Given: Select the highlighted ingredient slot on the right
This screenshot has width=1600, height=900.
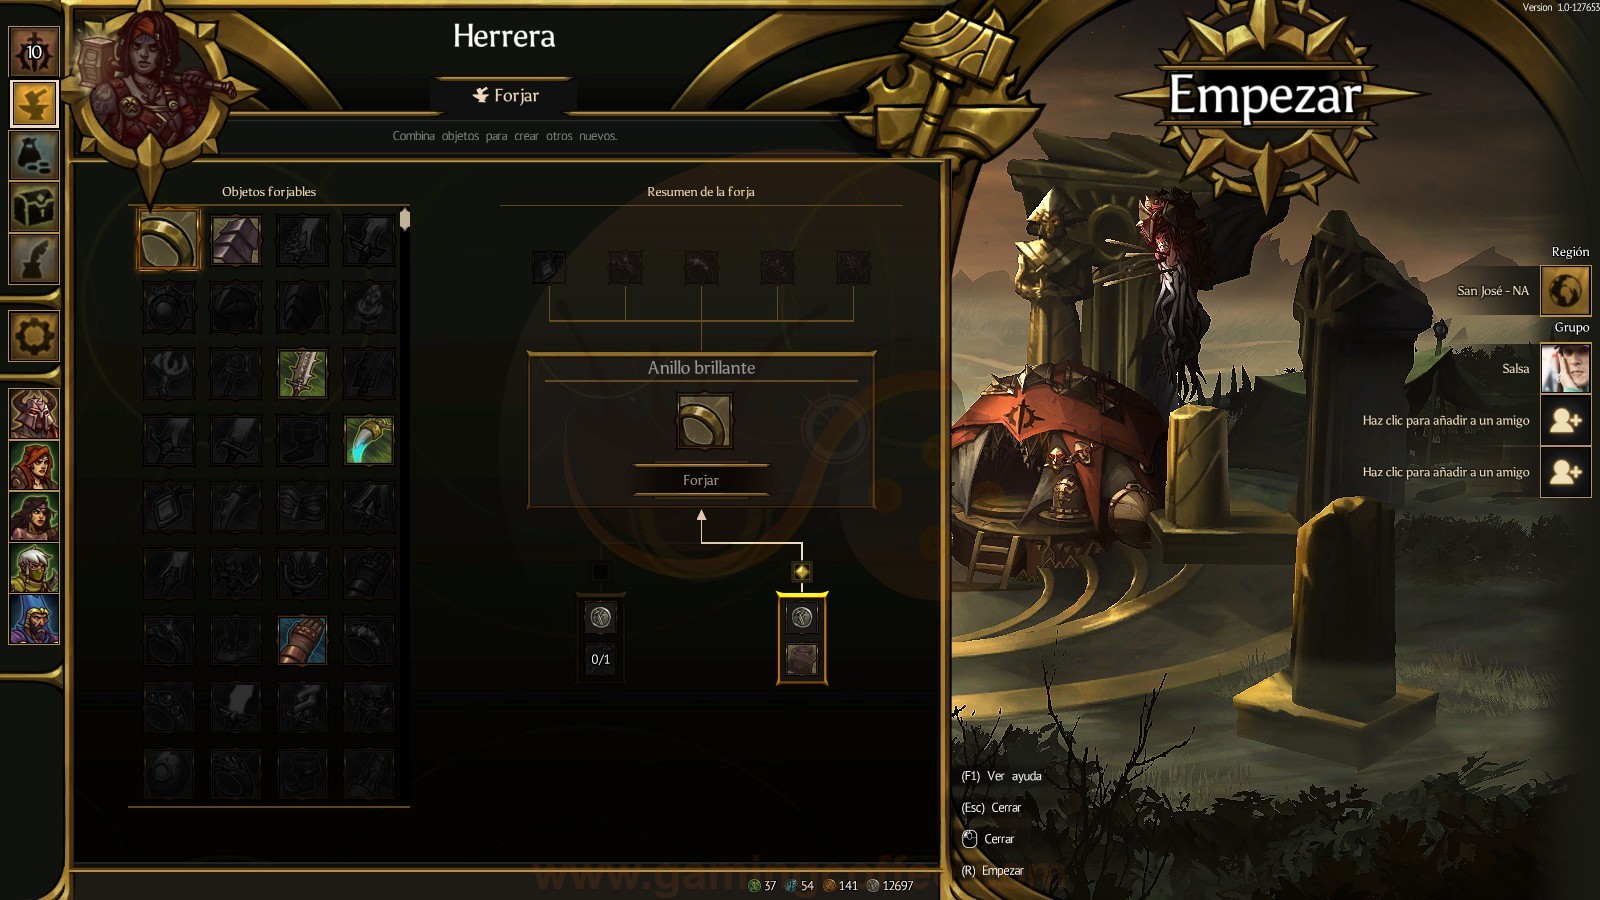Looking at the screenshot, I should (x=802, y=639).
